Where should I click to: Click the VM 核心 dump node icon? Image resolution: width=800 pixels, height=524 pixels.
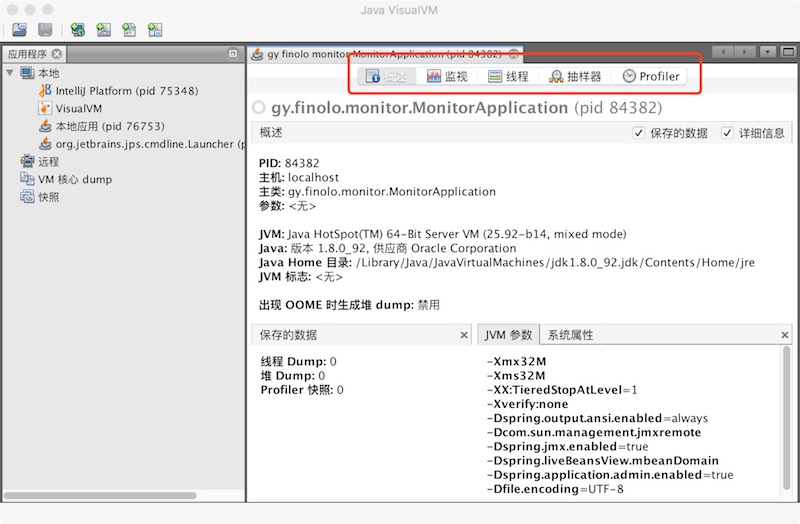pyautogui.click(x=27, y=179)
